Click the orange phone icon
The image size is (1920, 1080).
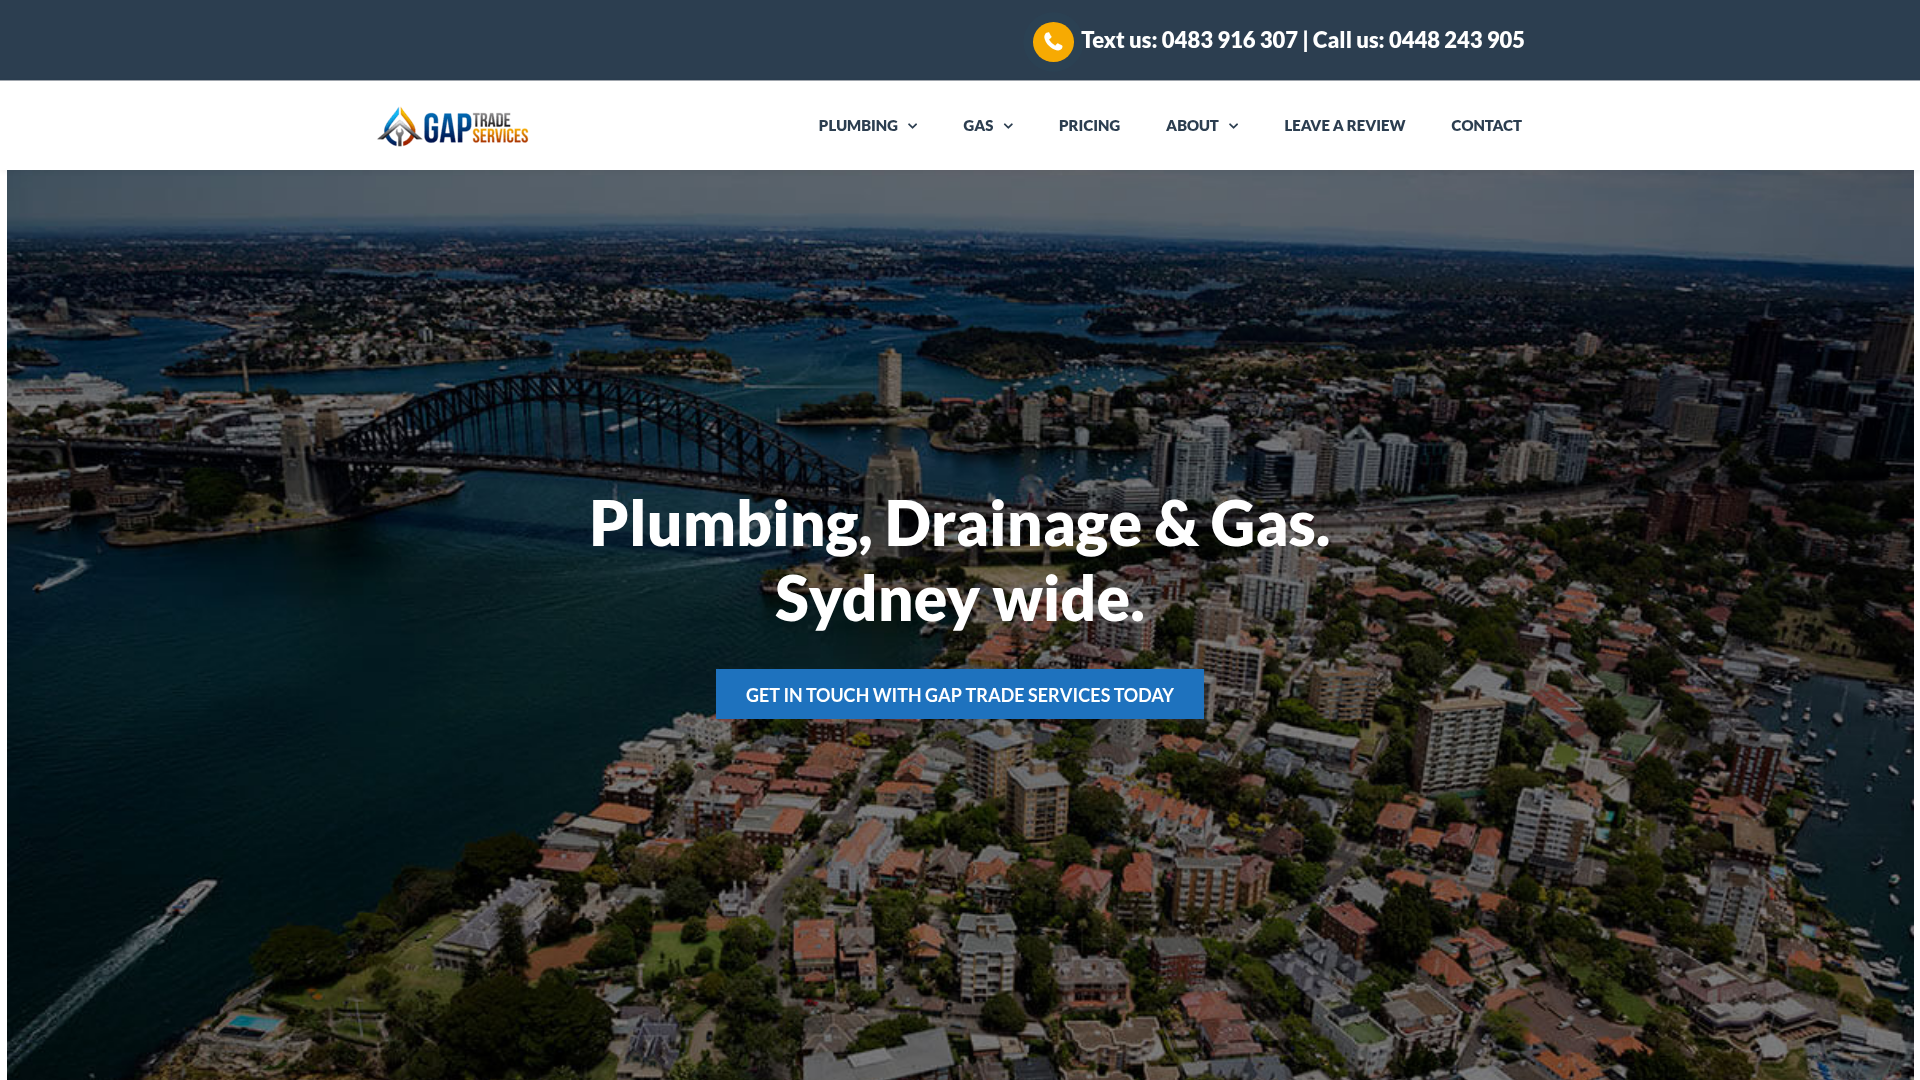coord(1053,42)
